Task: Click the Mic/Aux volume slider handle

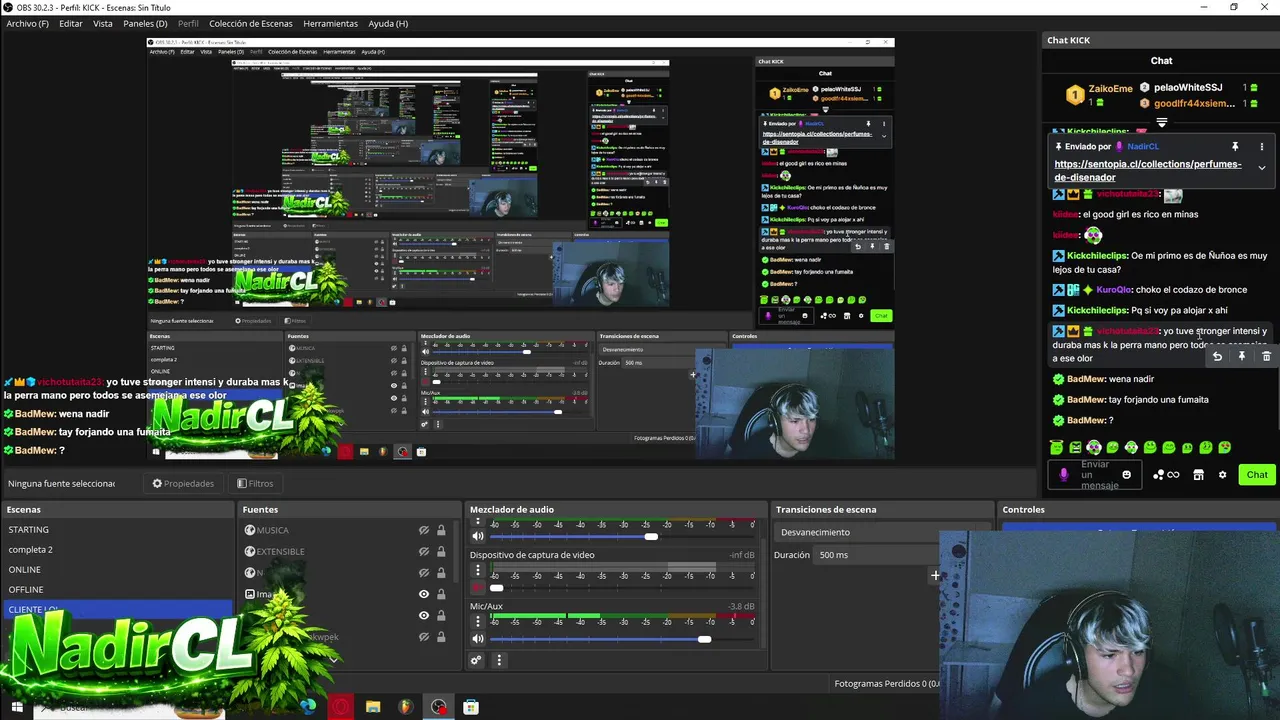Action: pos(704,639)
